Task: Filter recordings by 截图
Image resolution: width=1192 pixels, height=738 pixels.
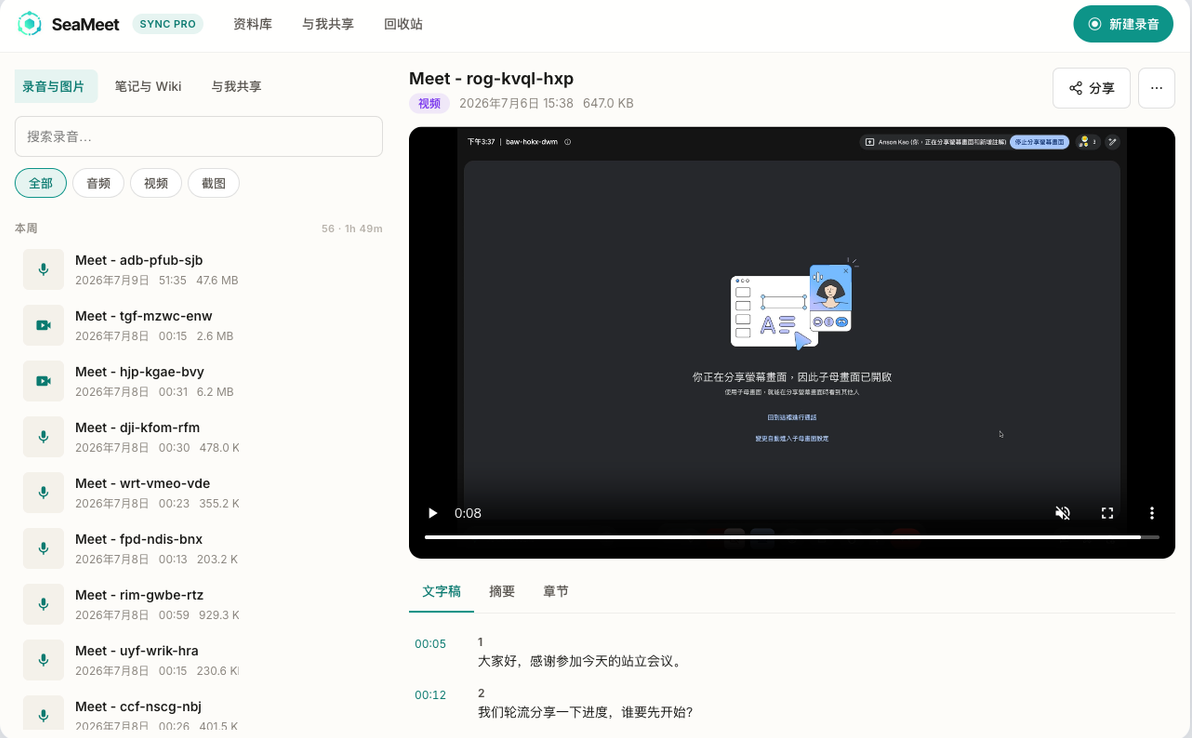Action: point(214,183)
